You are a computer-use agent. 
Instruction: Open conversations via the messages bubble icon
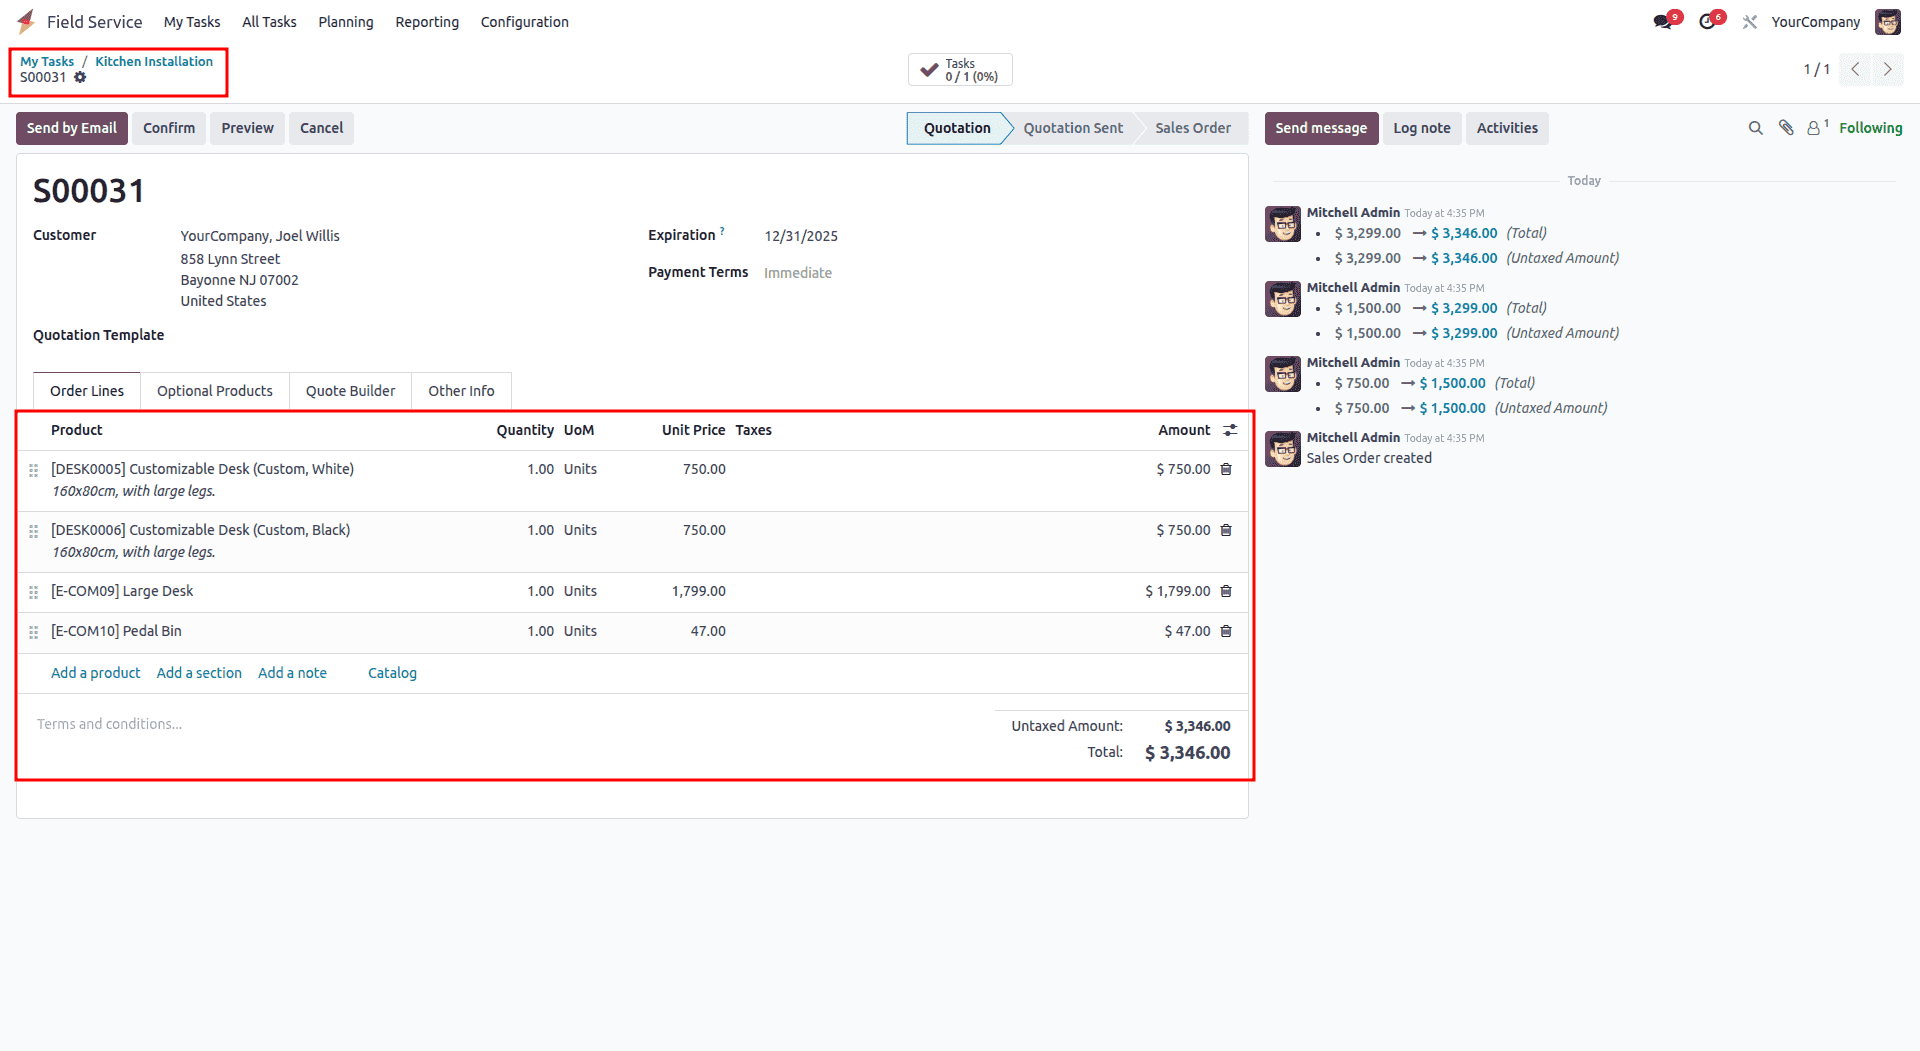coord(1662,21)
